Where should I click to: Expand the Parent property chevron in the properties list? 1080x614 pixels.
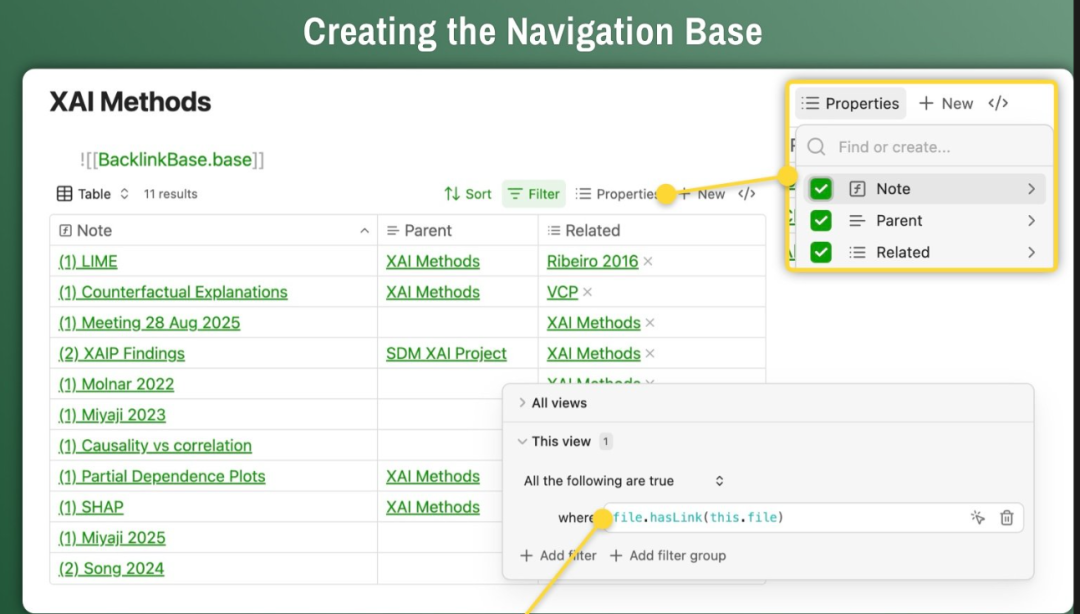(1031, 221)
